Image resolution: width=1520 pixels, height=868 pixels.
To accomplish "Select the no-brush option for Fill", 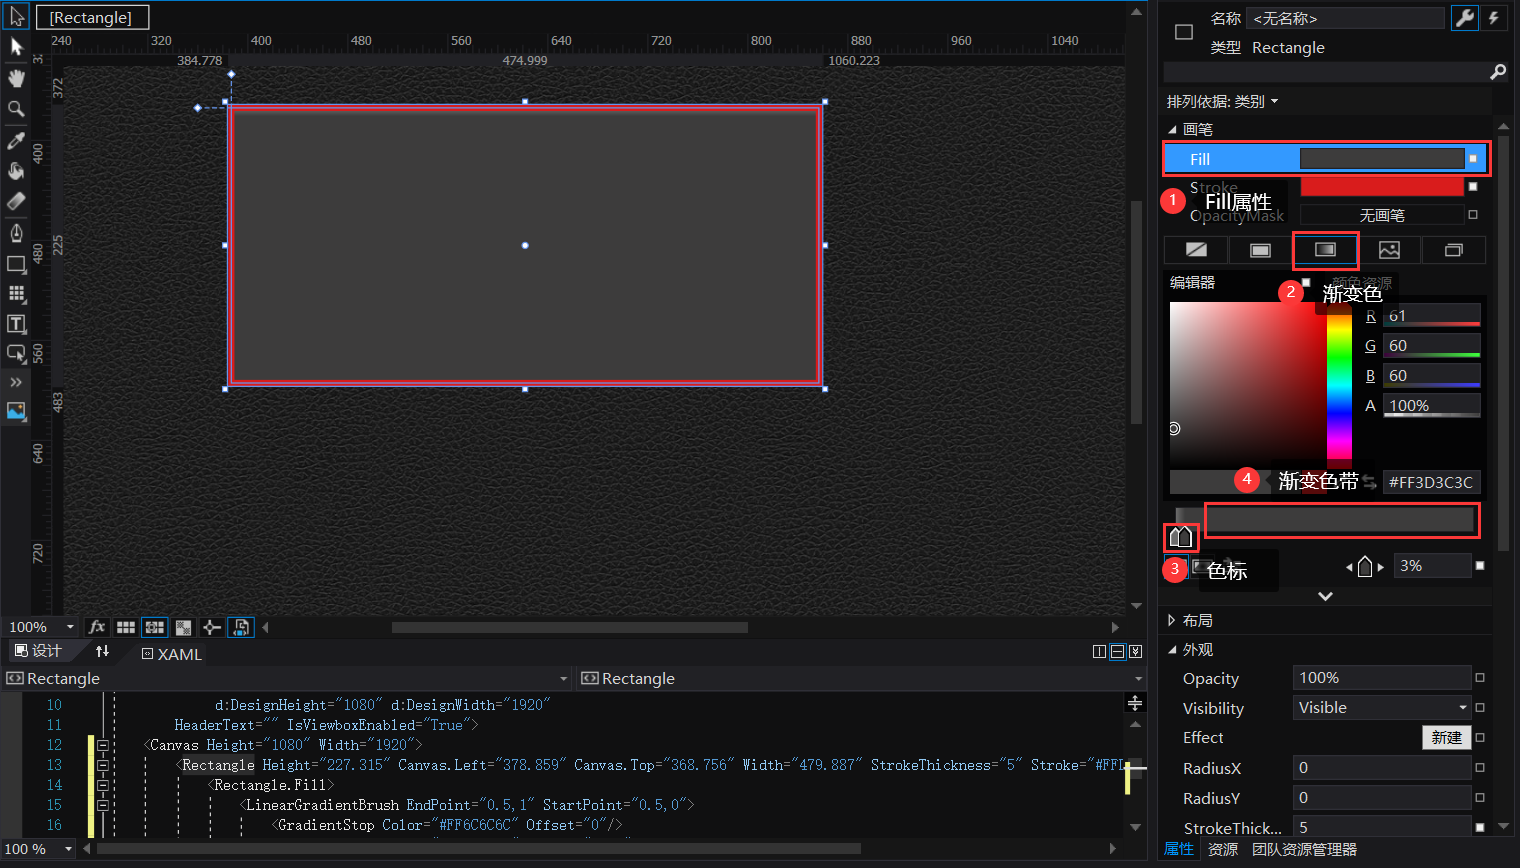I will coord(1196,250).
